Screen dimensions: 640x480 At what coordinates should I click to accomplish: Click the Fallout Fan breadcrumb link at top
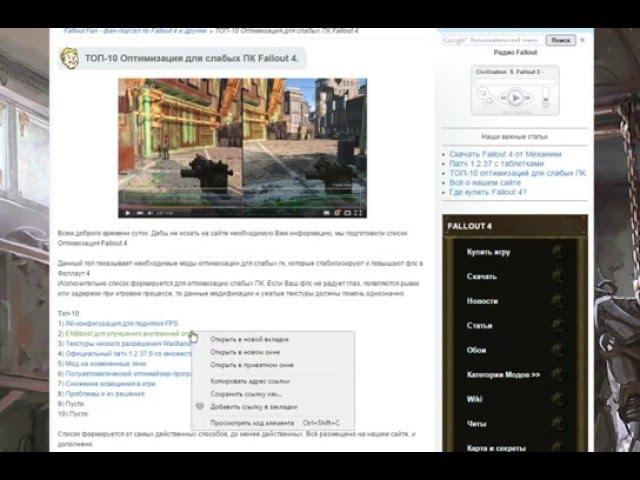(x=136, y=31)
